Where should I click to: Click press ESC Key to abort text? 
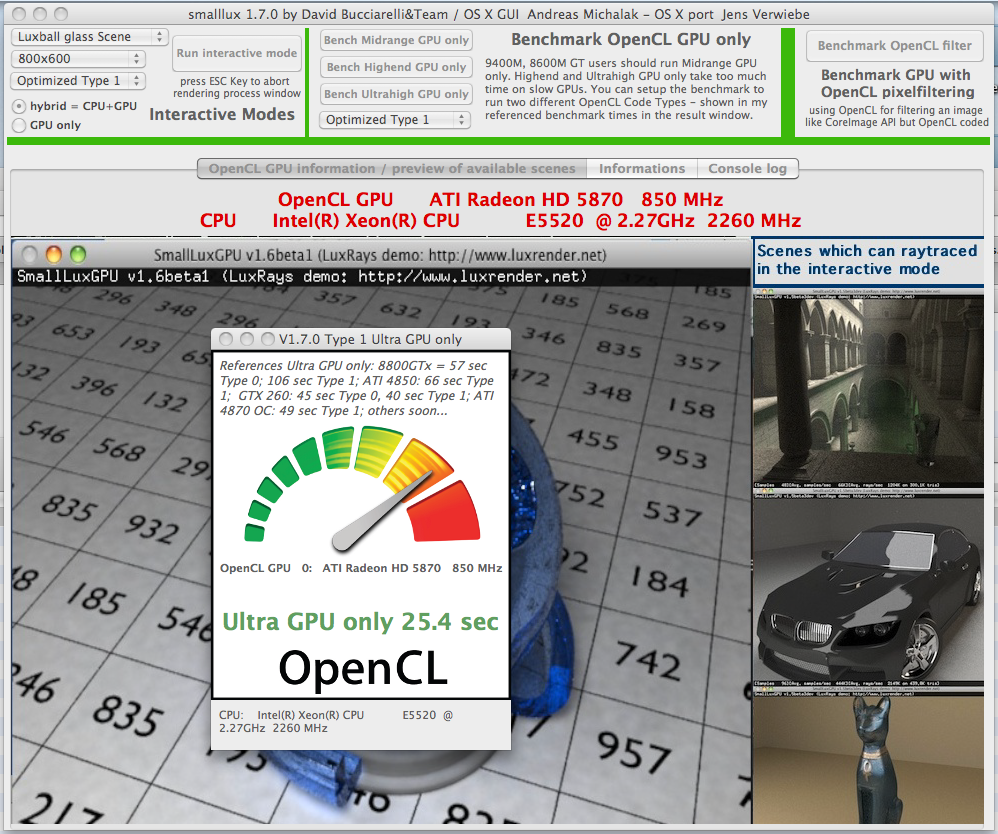pos(237,87)
